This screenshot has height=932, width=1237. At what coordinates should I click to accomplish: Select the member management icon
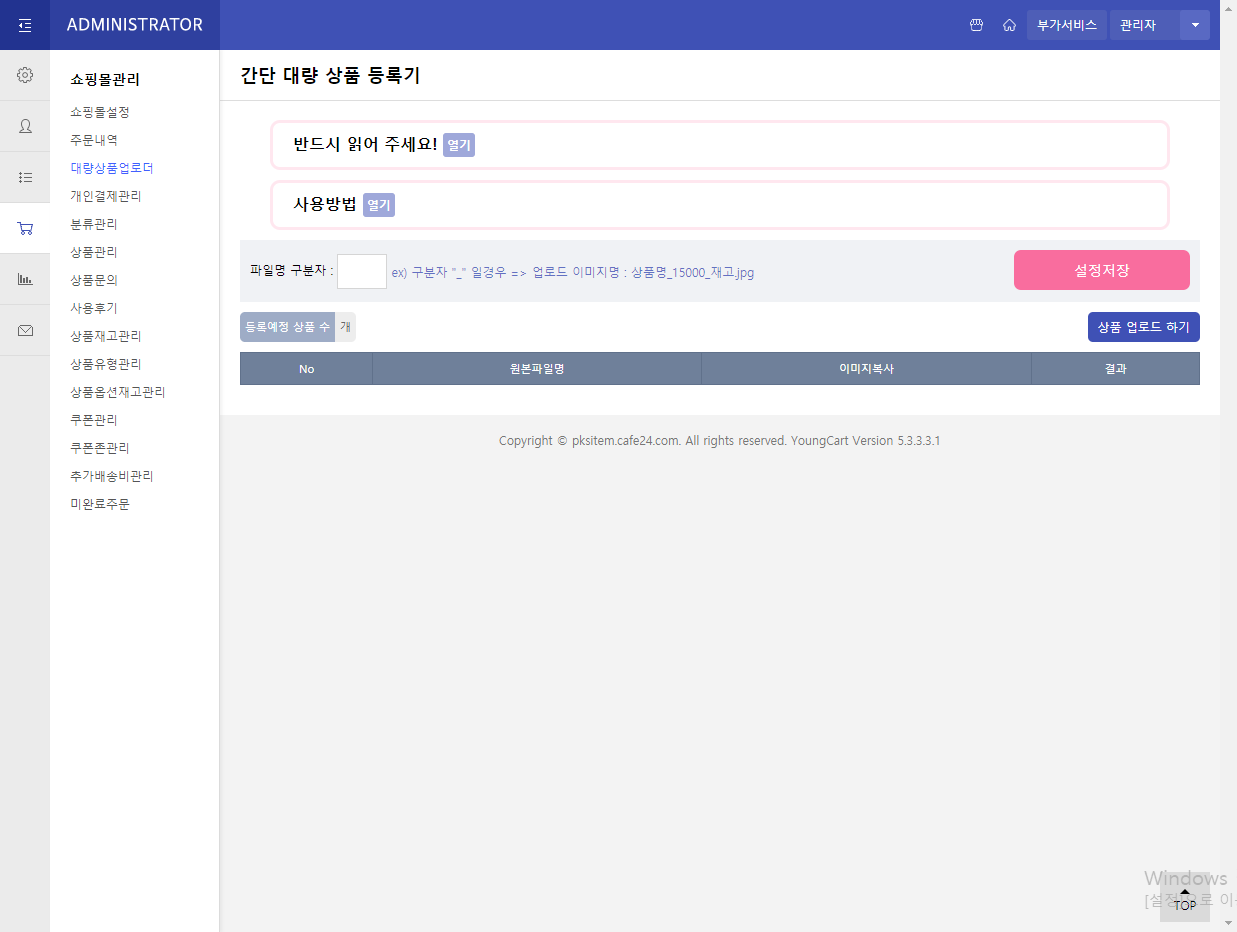click(x=24, y=126)
